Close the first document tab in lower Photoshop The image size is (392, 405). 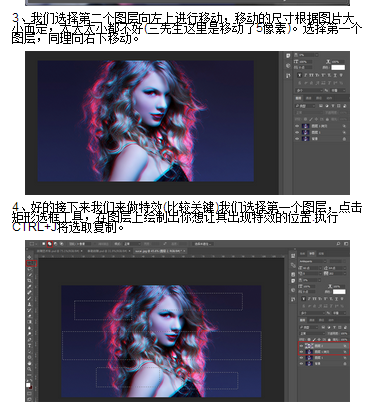pos(81,251)
